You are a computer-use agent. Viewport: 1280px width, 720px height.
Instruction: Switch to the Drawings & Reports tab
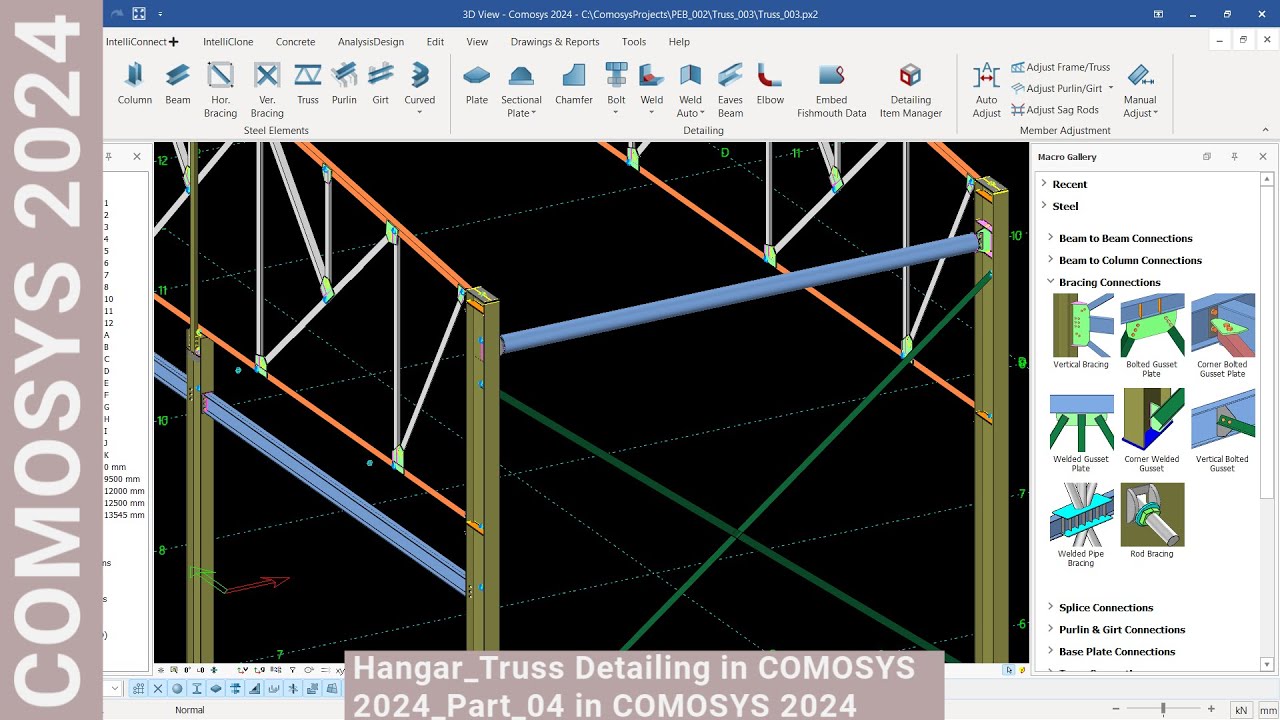click(555, 42)
